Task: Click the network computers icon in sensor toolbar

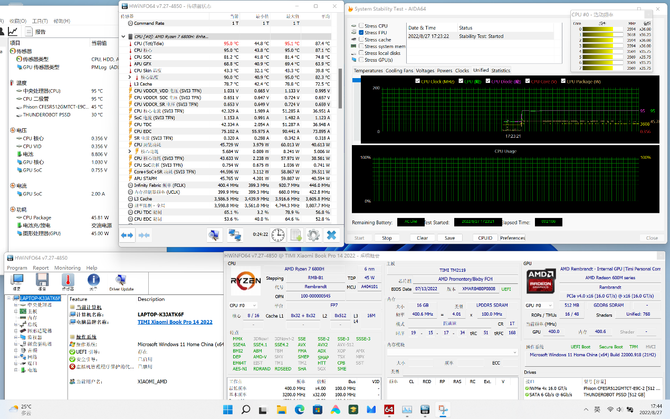Action: (235, 235)
